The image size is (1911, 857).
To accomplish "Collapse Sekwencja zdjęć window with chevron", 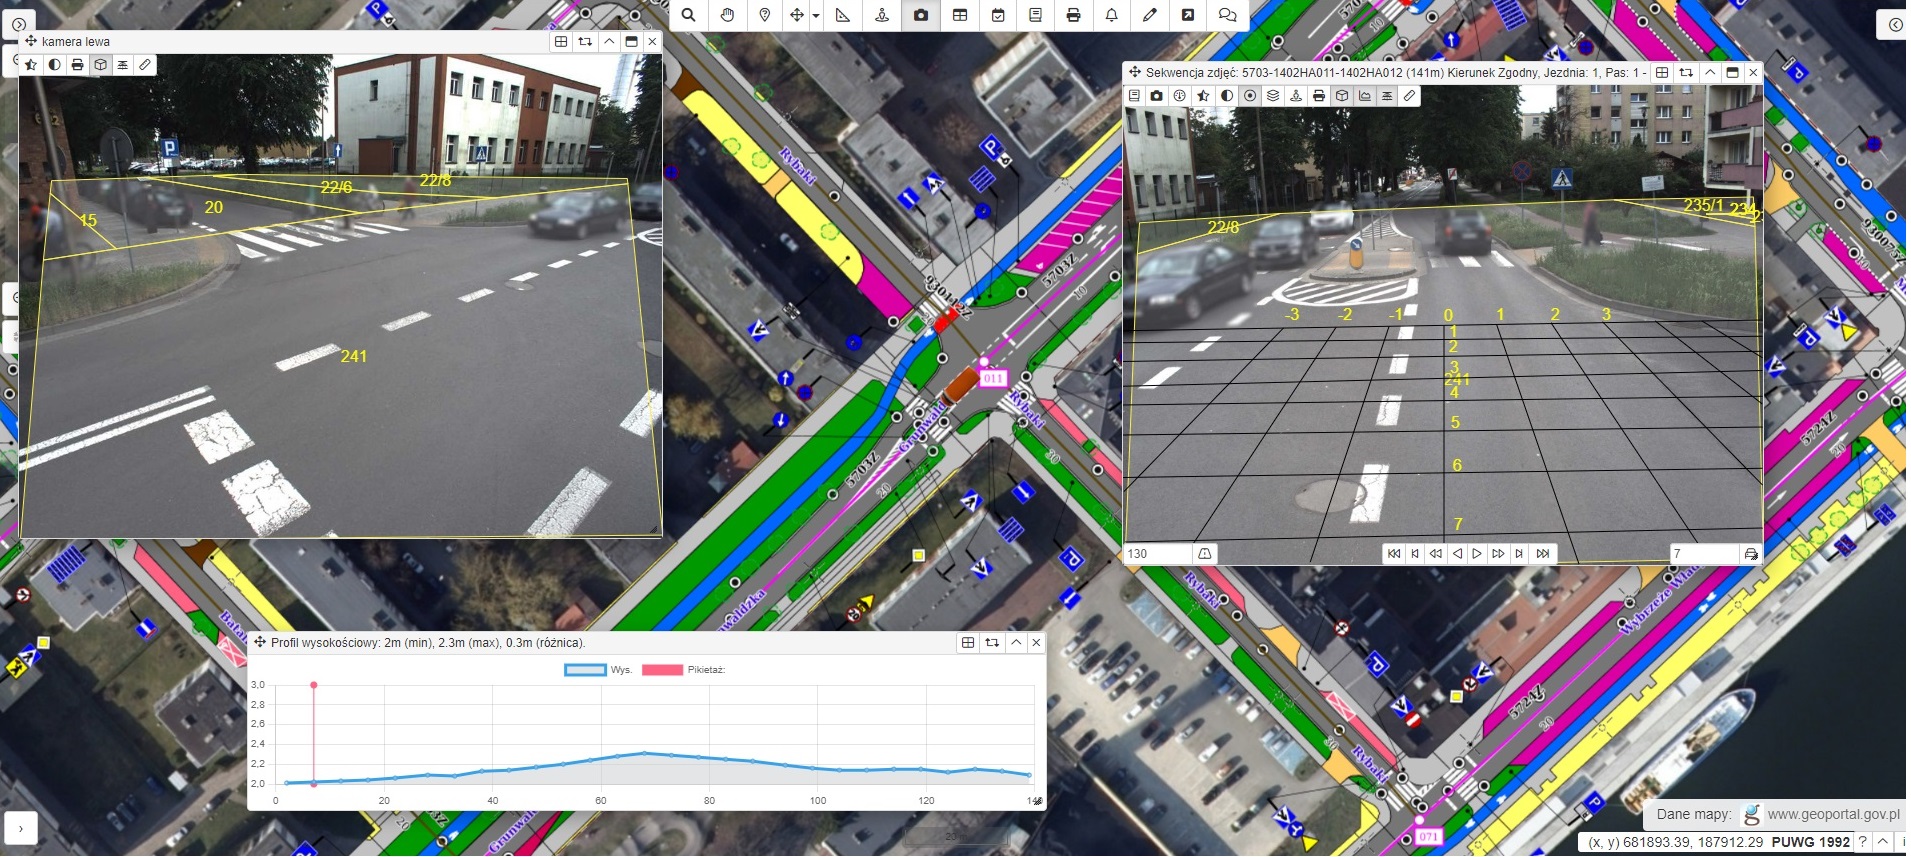I will tap(1710, 72).
